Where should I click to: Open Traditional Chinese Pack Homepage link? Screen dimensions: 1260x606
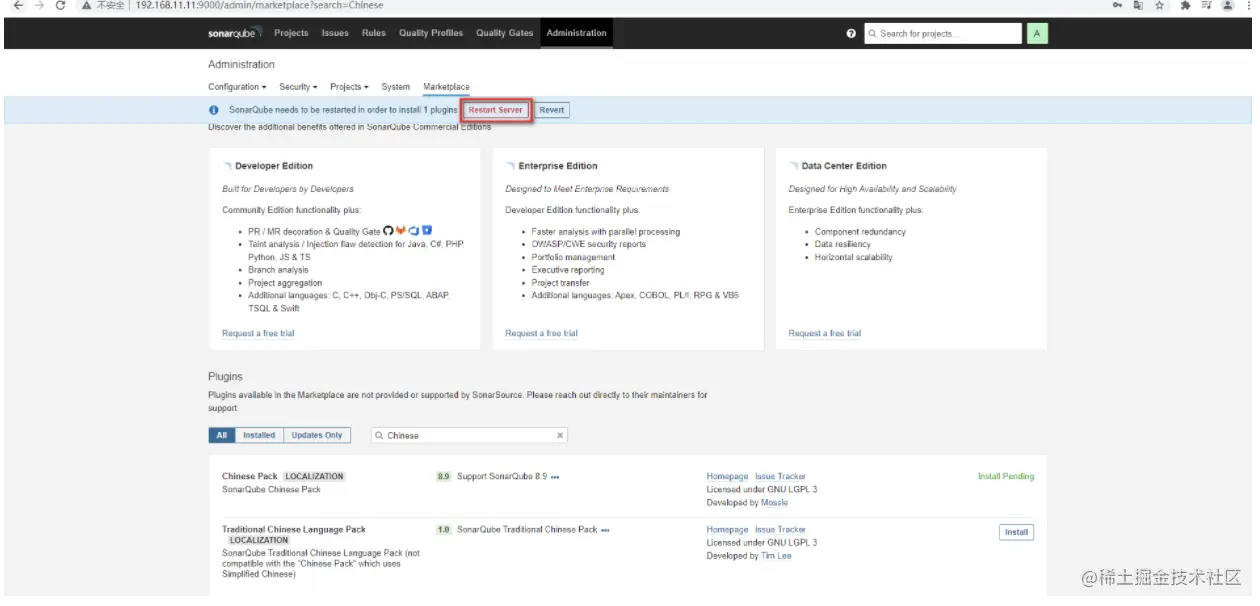tap(727, 530)
